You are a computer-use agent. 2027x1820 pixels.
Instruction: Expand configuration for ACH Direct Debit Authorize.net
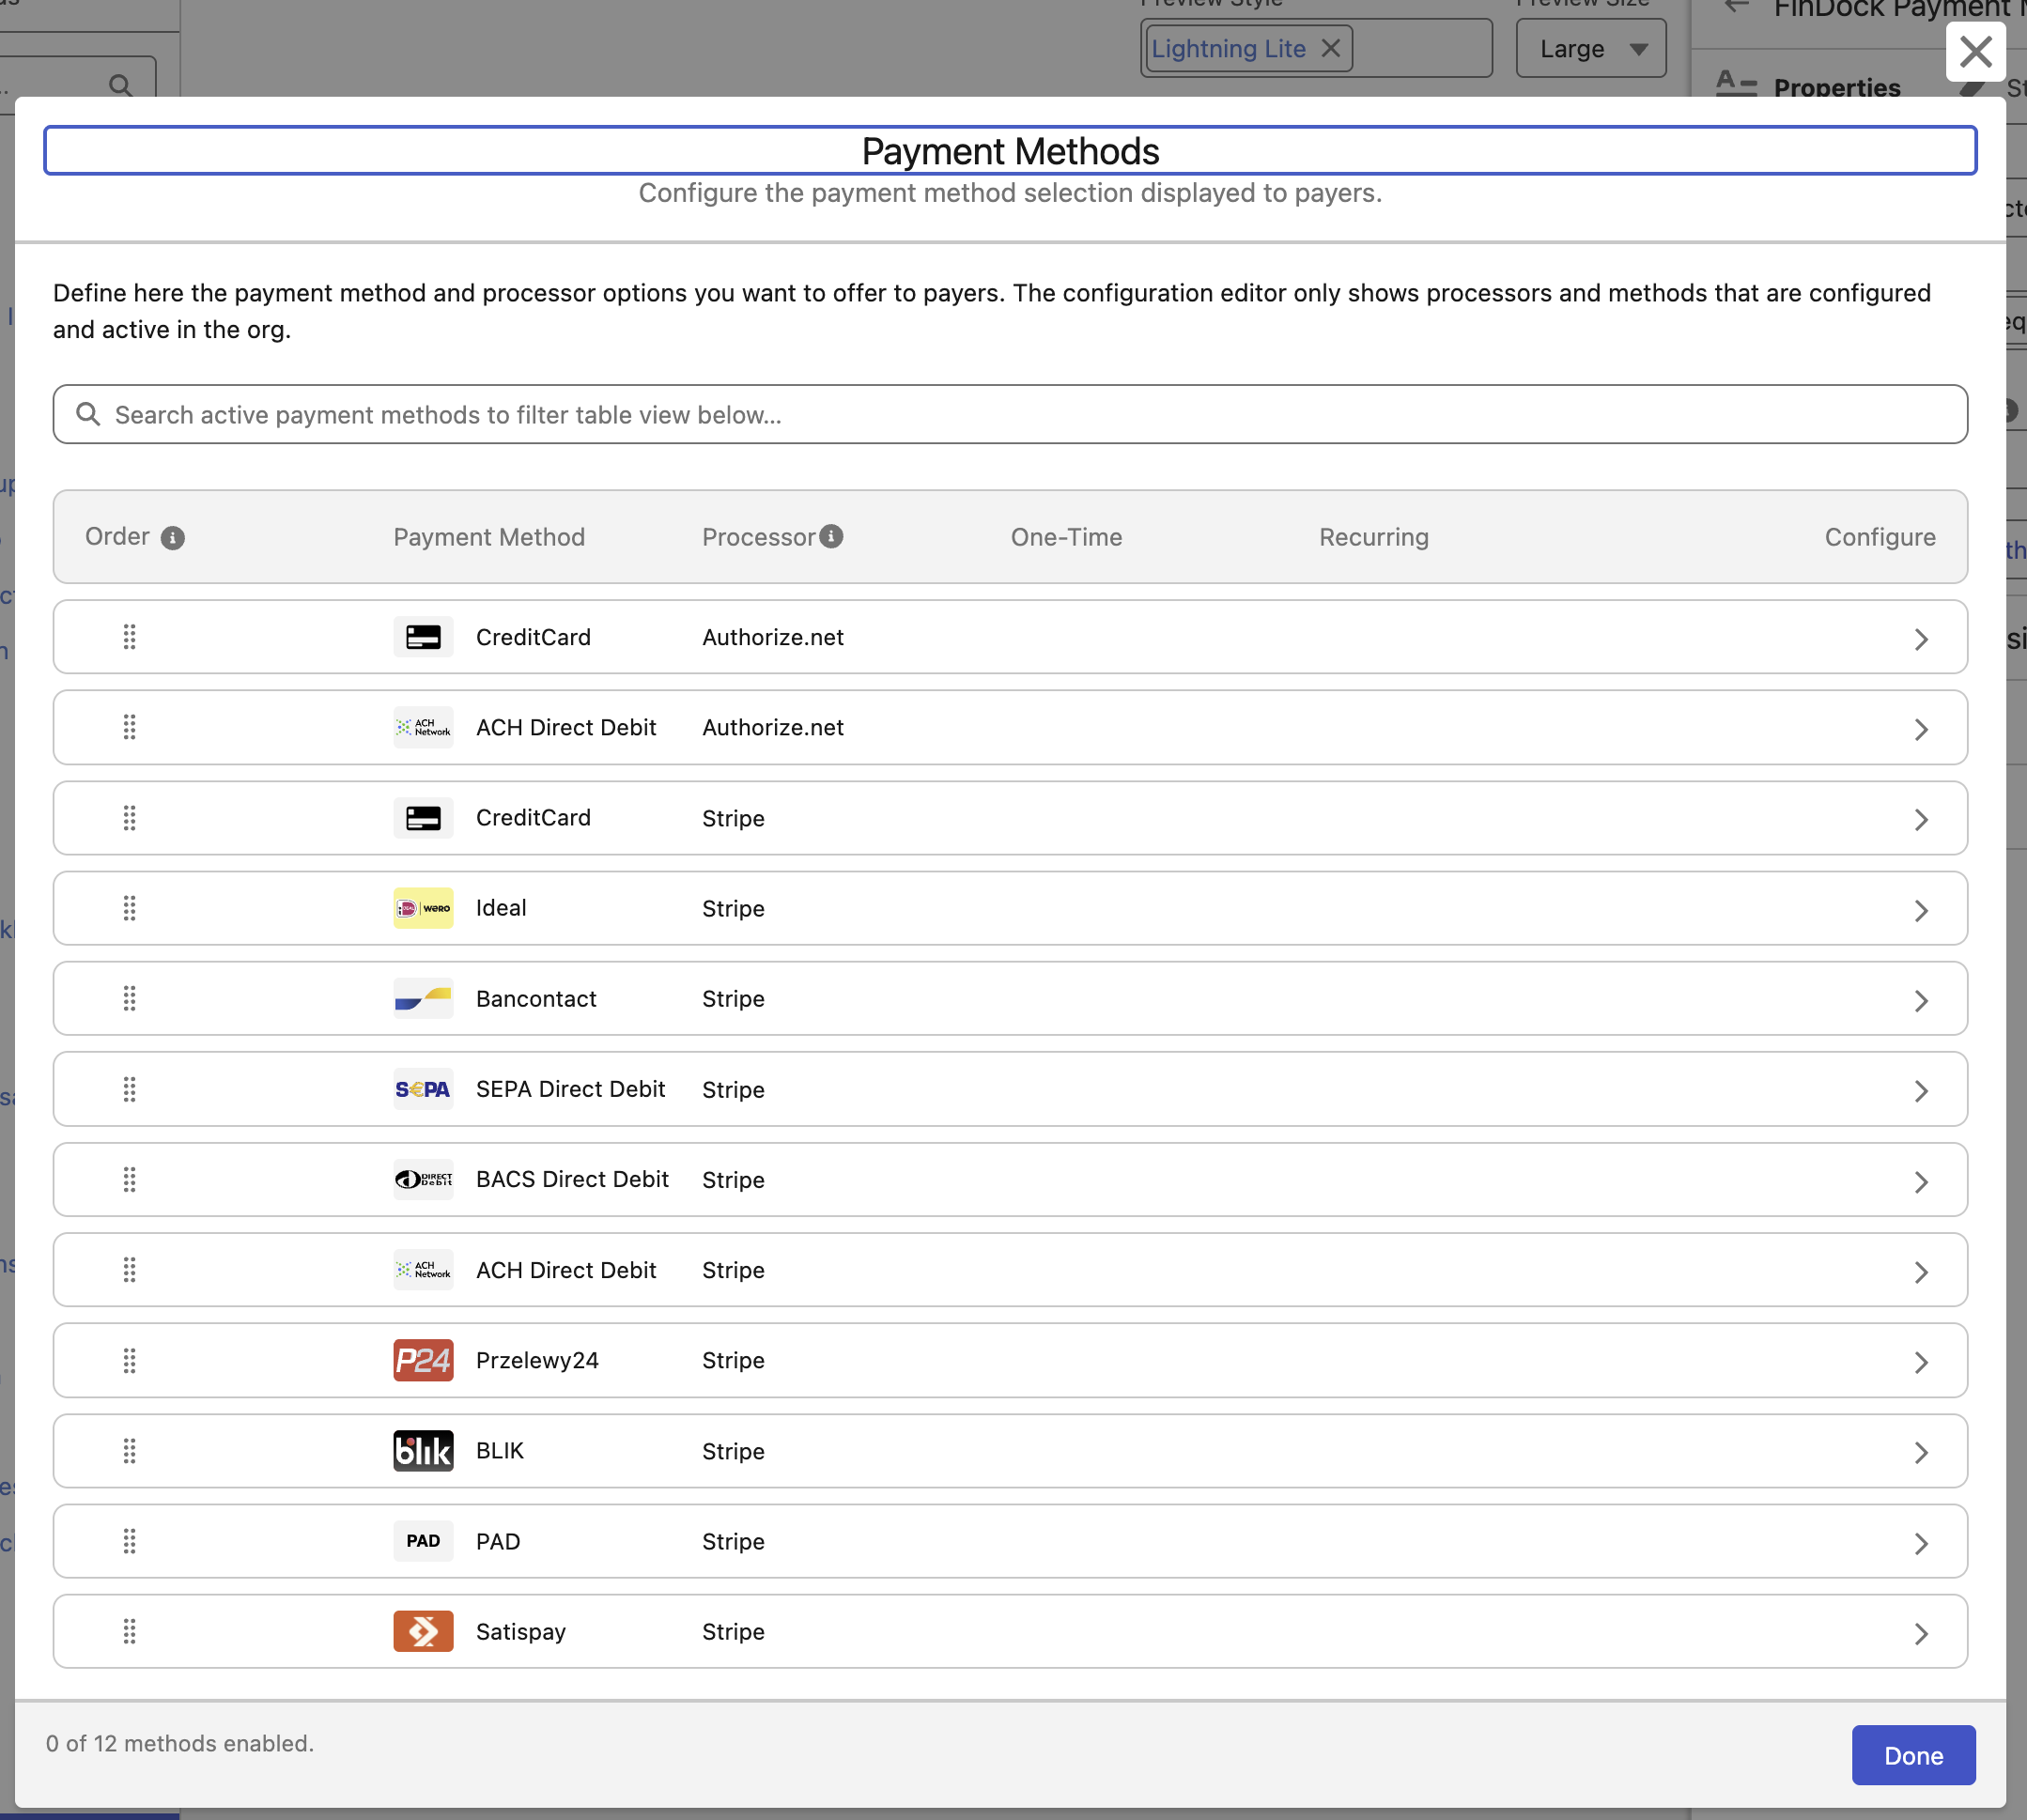point(1921,729)
